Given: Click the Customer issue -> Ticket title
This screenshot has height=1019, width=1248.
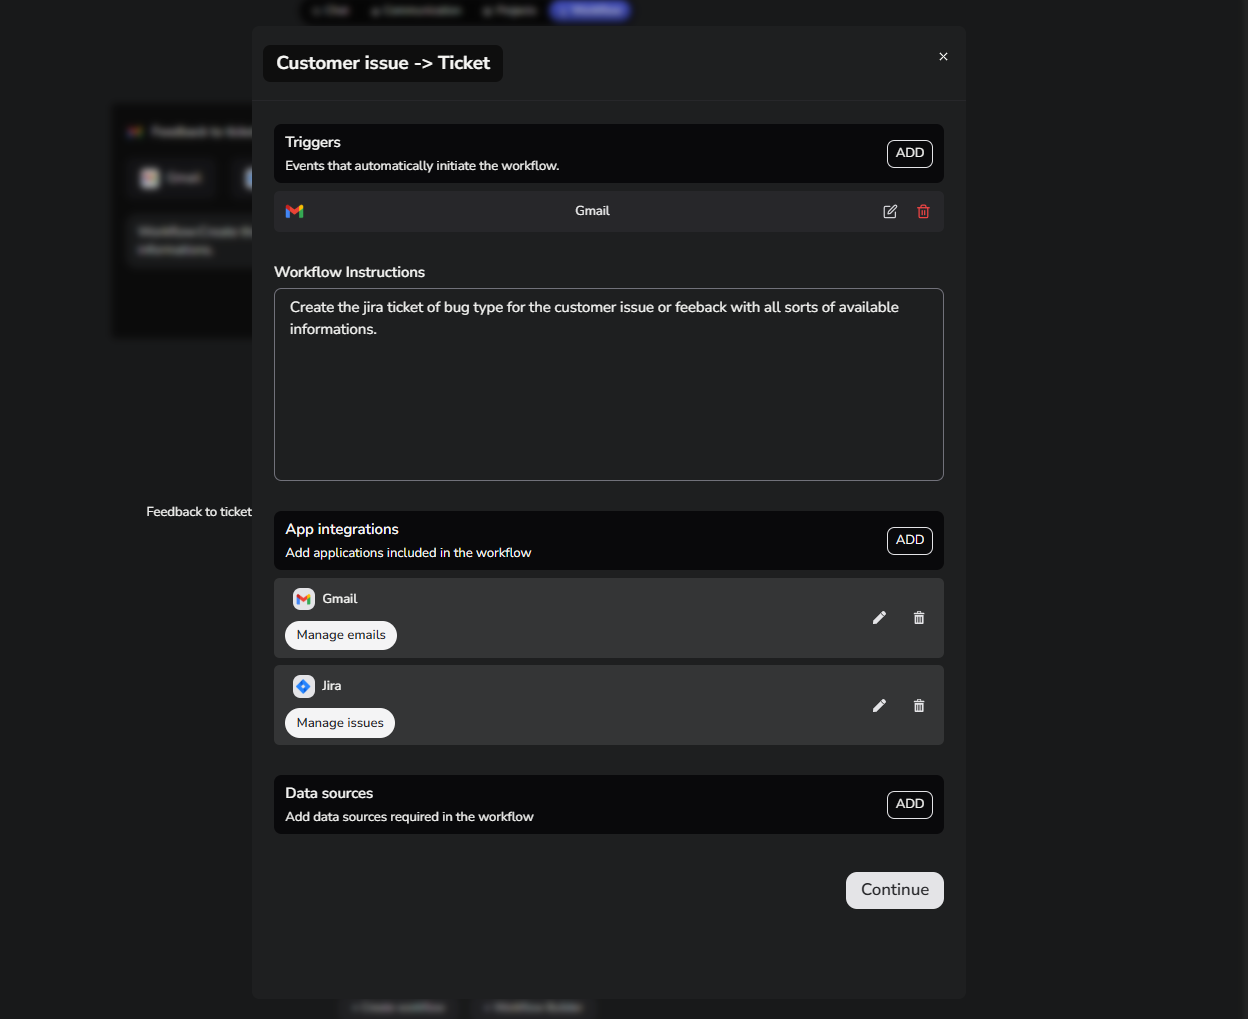Looking at the screenshot, I should click(383, 63).
